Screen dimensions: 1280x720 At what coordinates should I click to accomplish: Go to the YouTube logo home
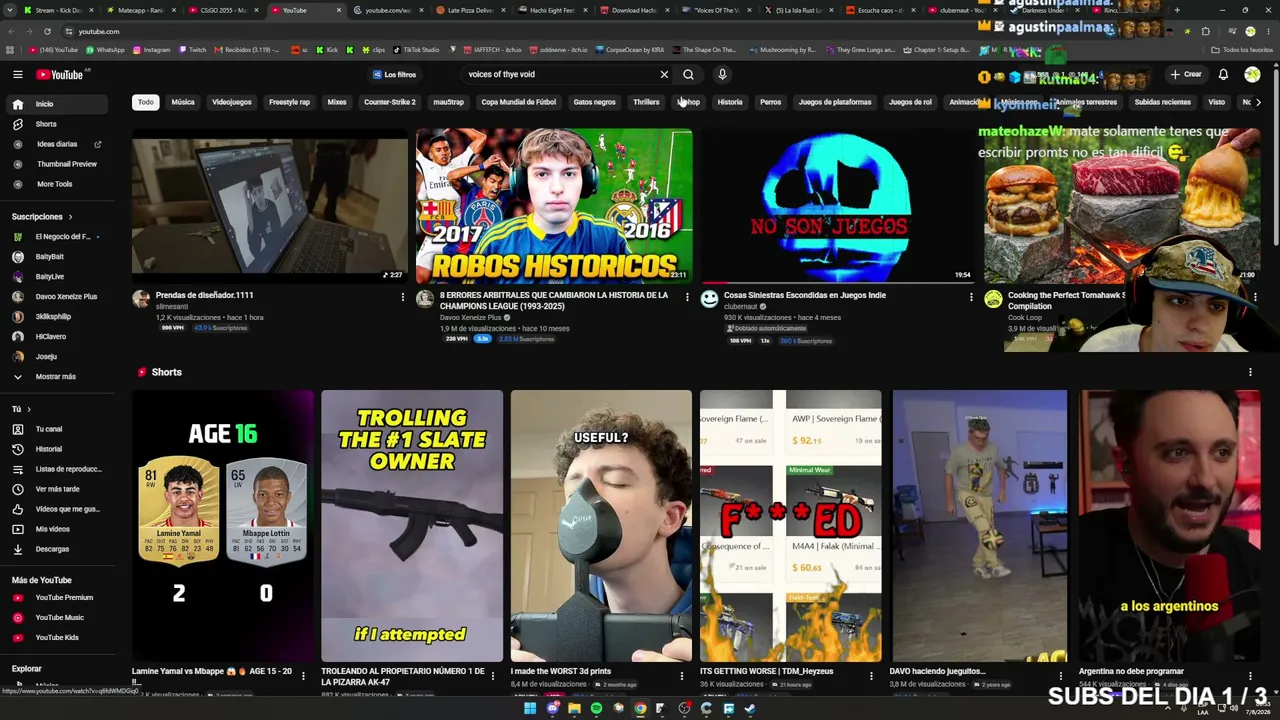click(x=61, y=74)
